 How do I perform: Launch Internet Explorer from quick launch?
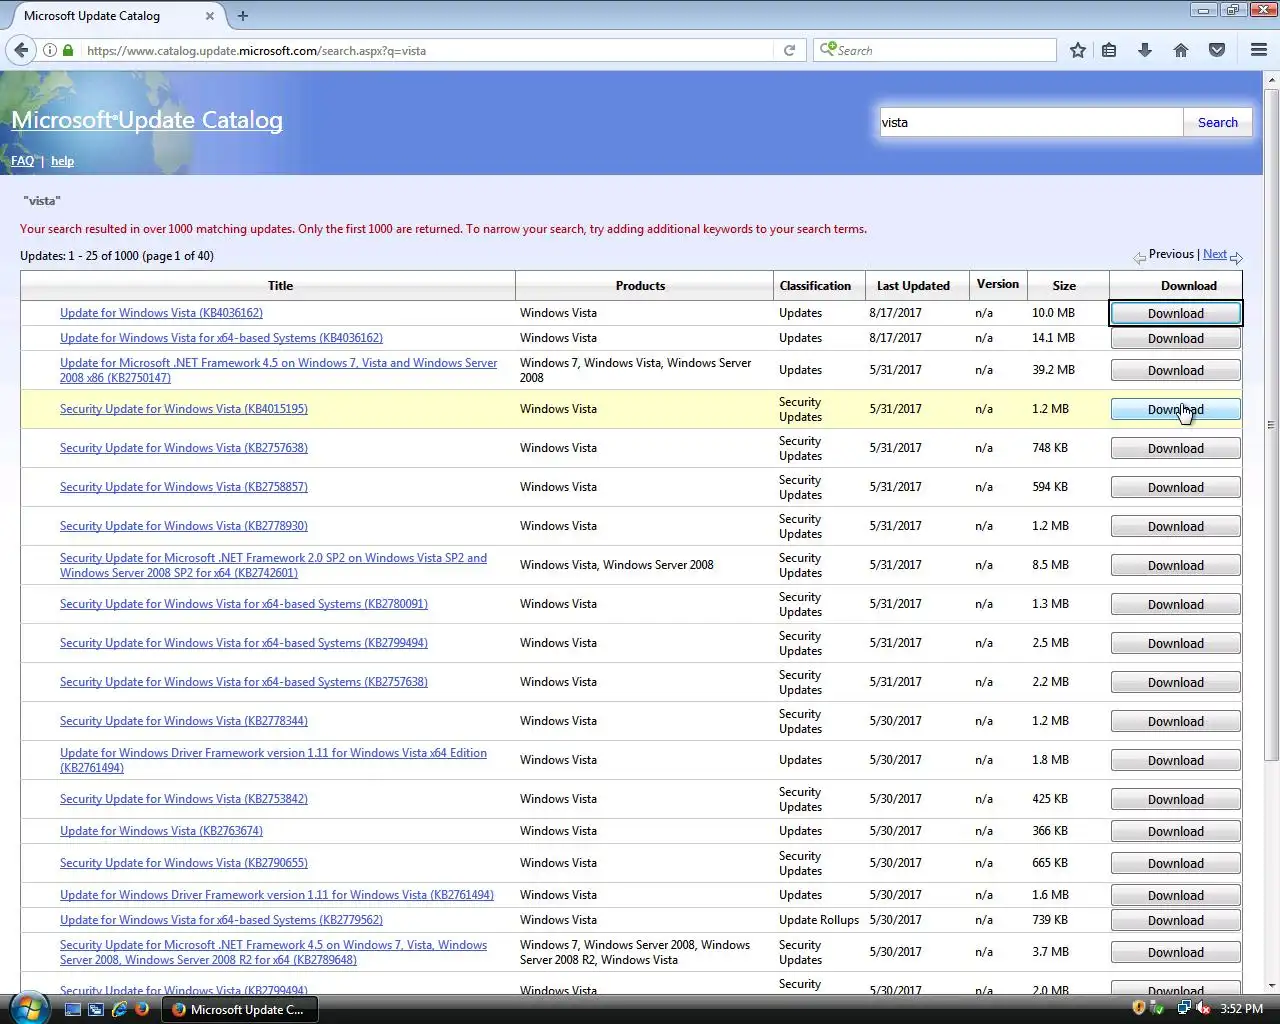point(119,1009)
